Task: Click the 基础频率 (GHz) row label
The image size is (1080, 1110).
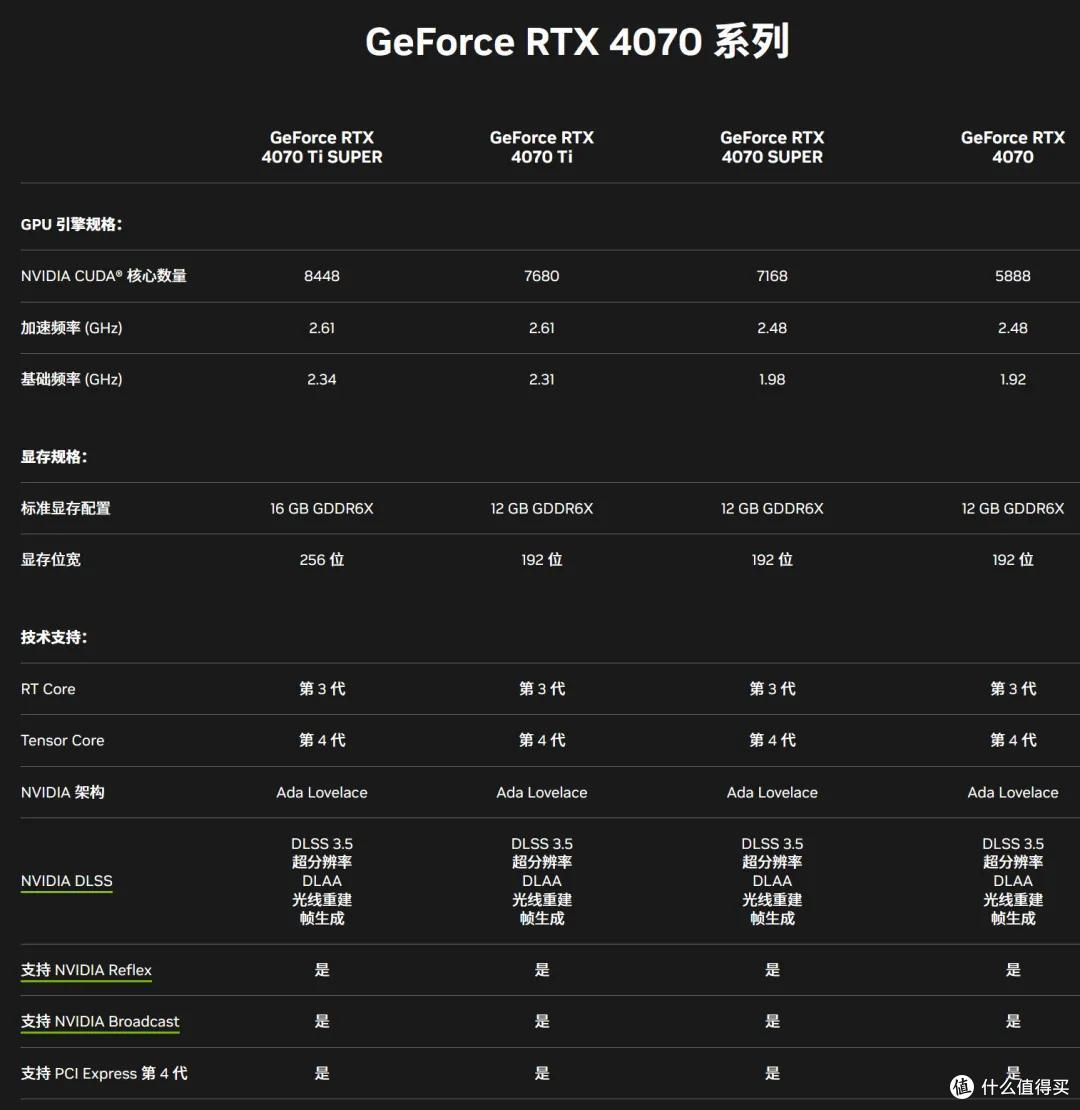Action: coord(71,379)
